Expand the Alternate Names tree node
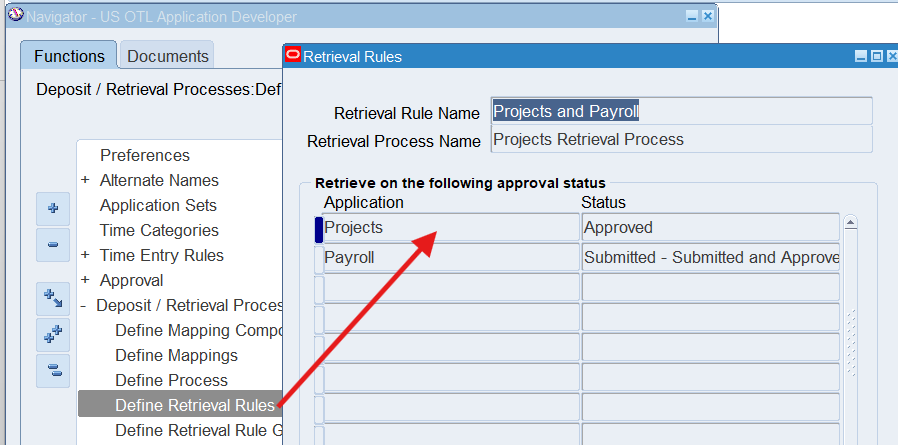This screenshot has width=898, height=445. click(85, 181)
